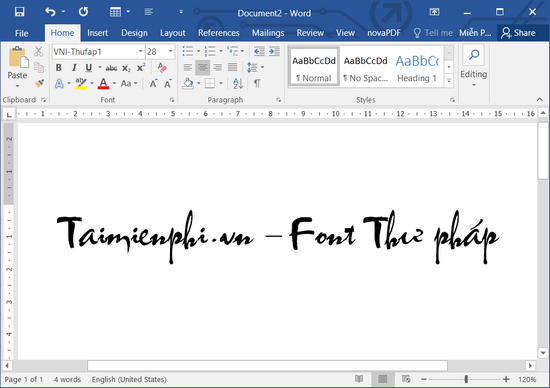Toggle Bold formatting
Screen dimensions: 550x388
59,67
